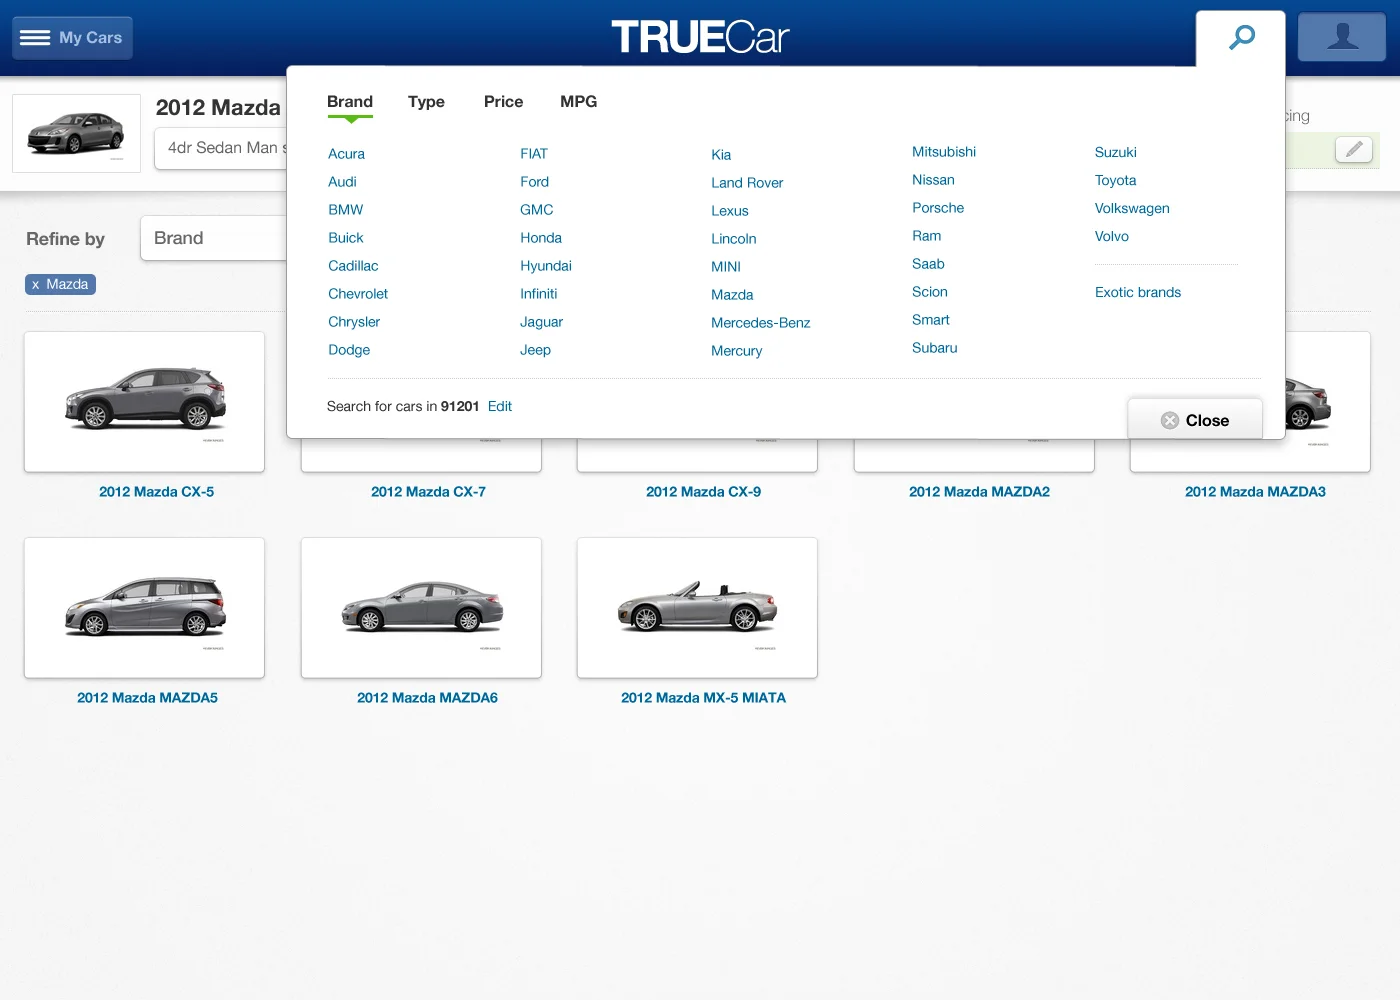
Task: Pick the MINI brand
Action: pyautogui.click(x=726, y=267)
